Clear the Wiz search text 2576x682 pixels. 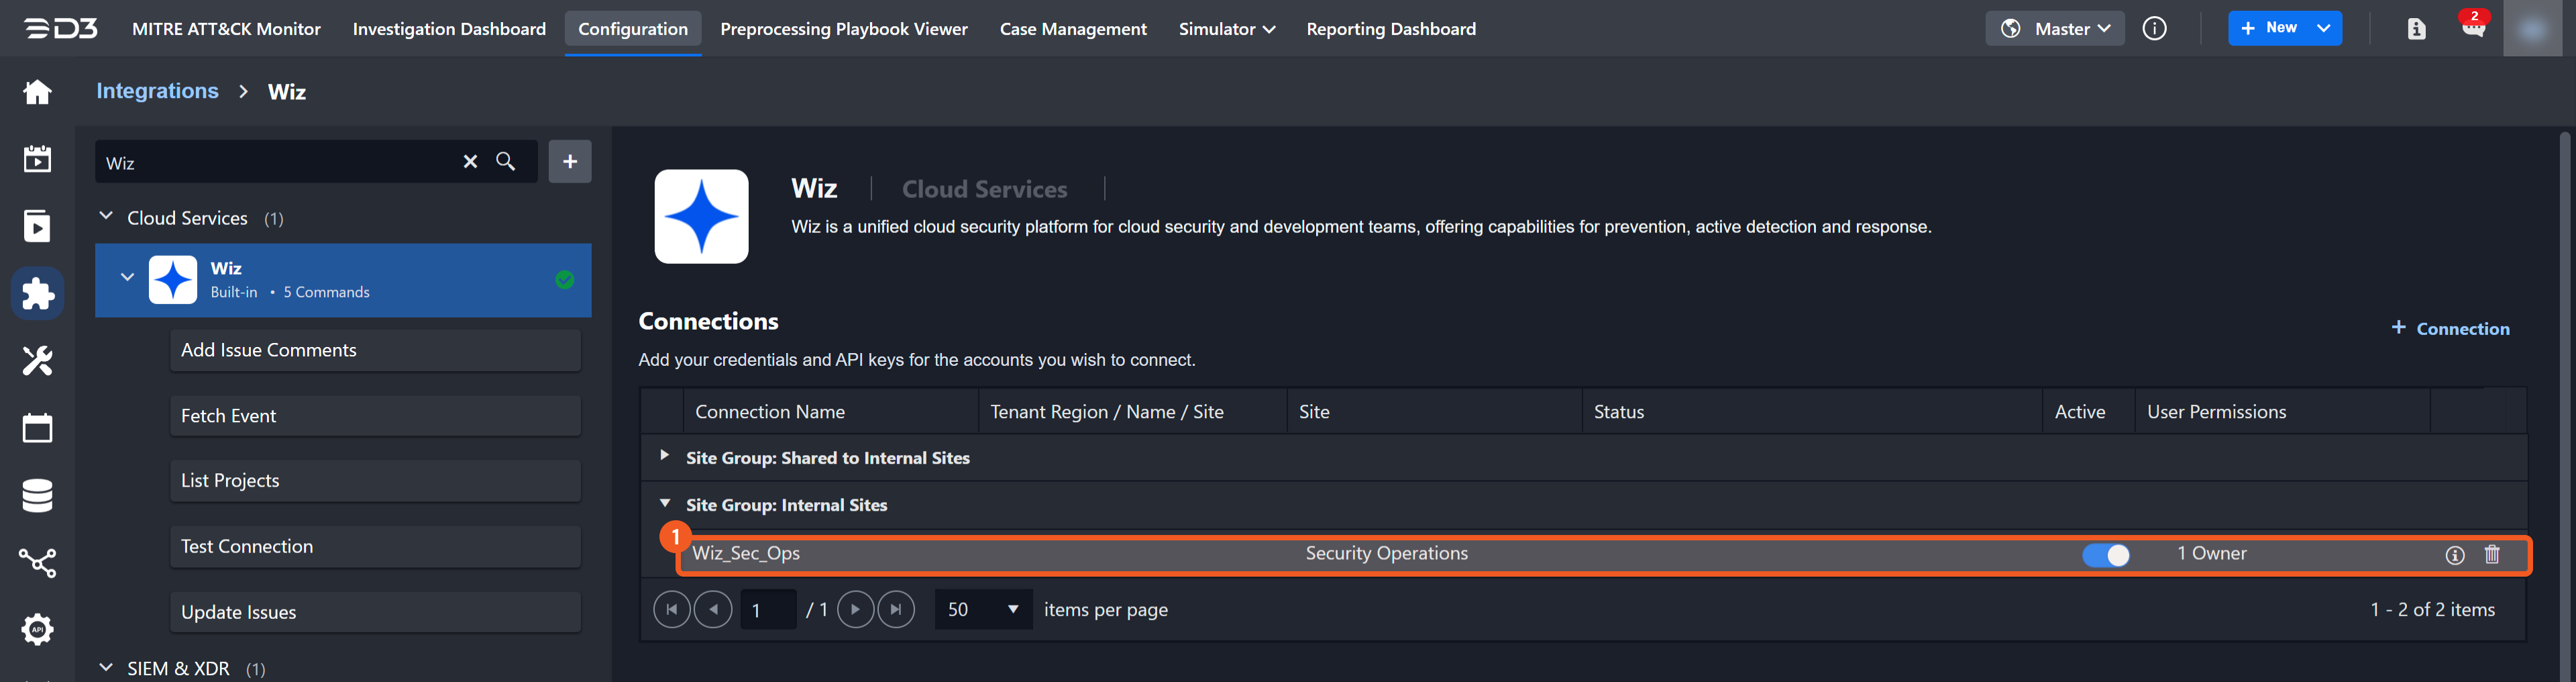coord(470,162)
